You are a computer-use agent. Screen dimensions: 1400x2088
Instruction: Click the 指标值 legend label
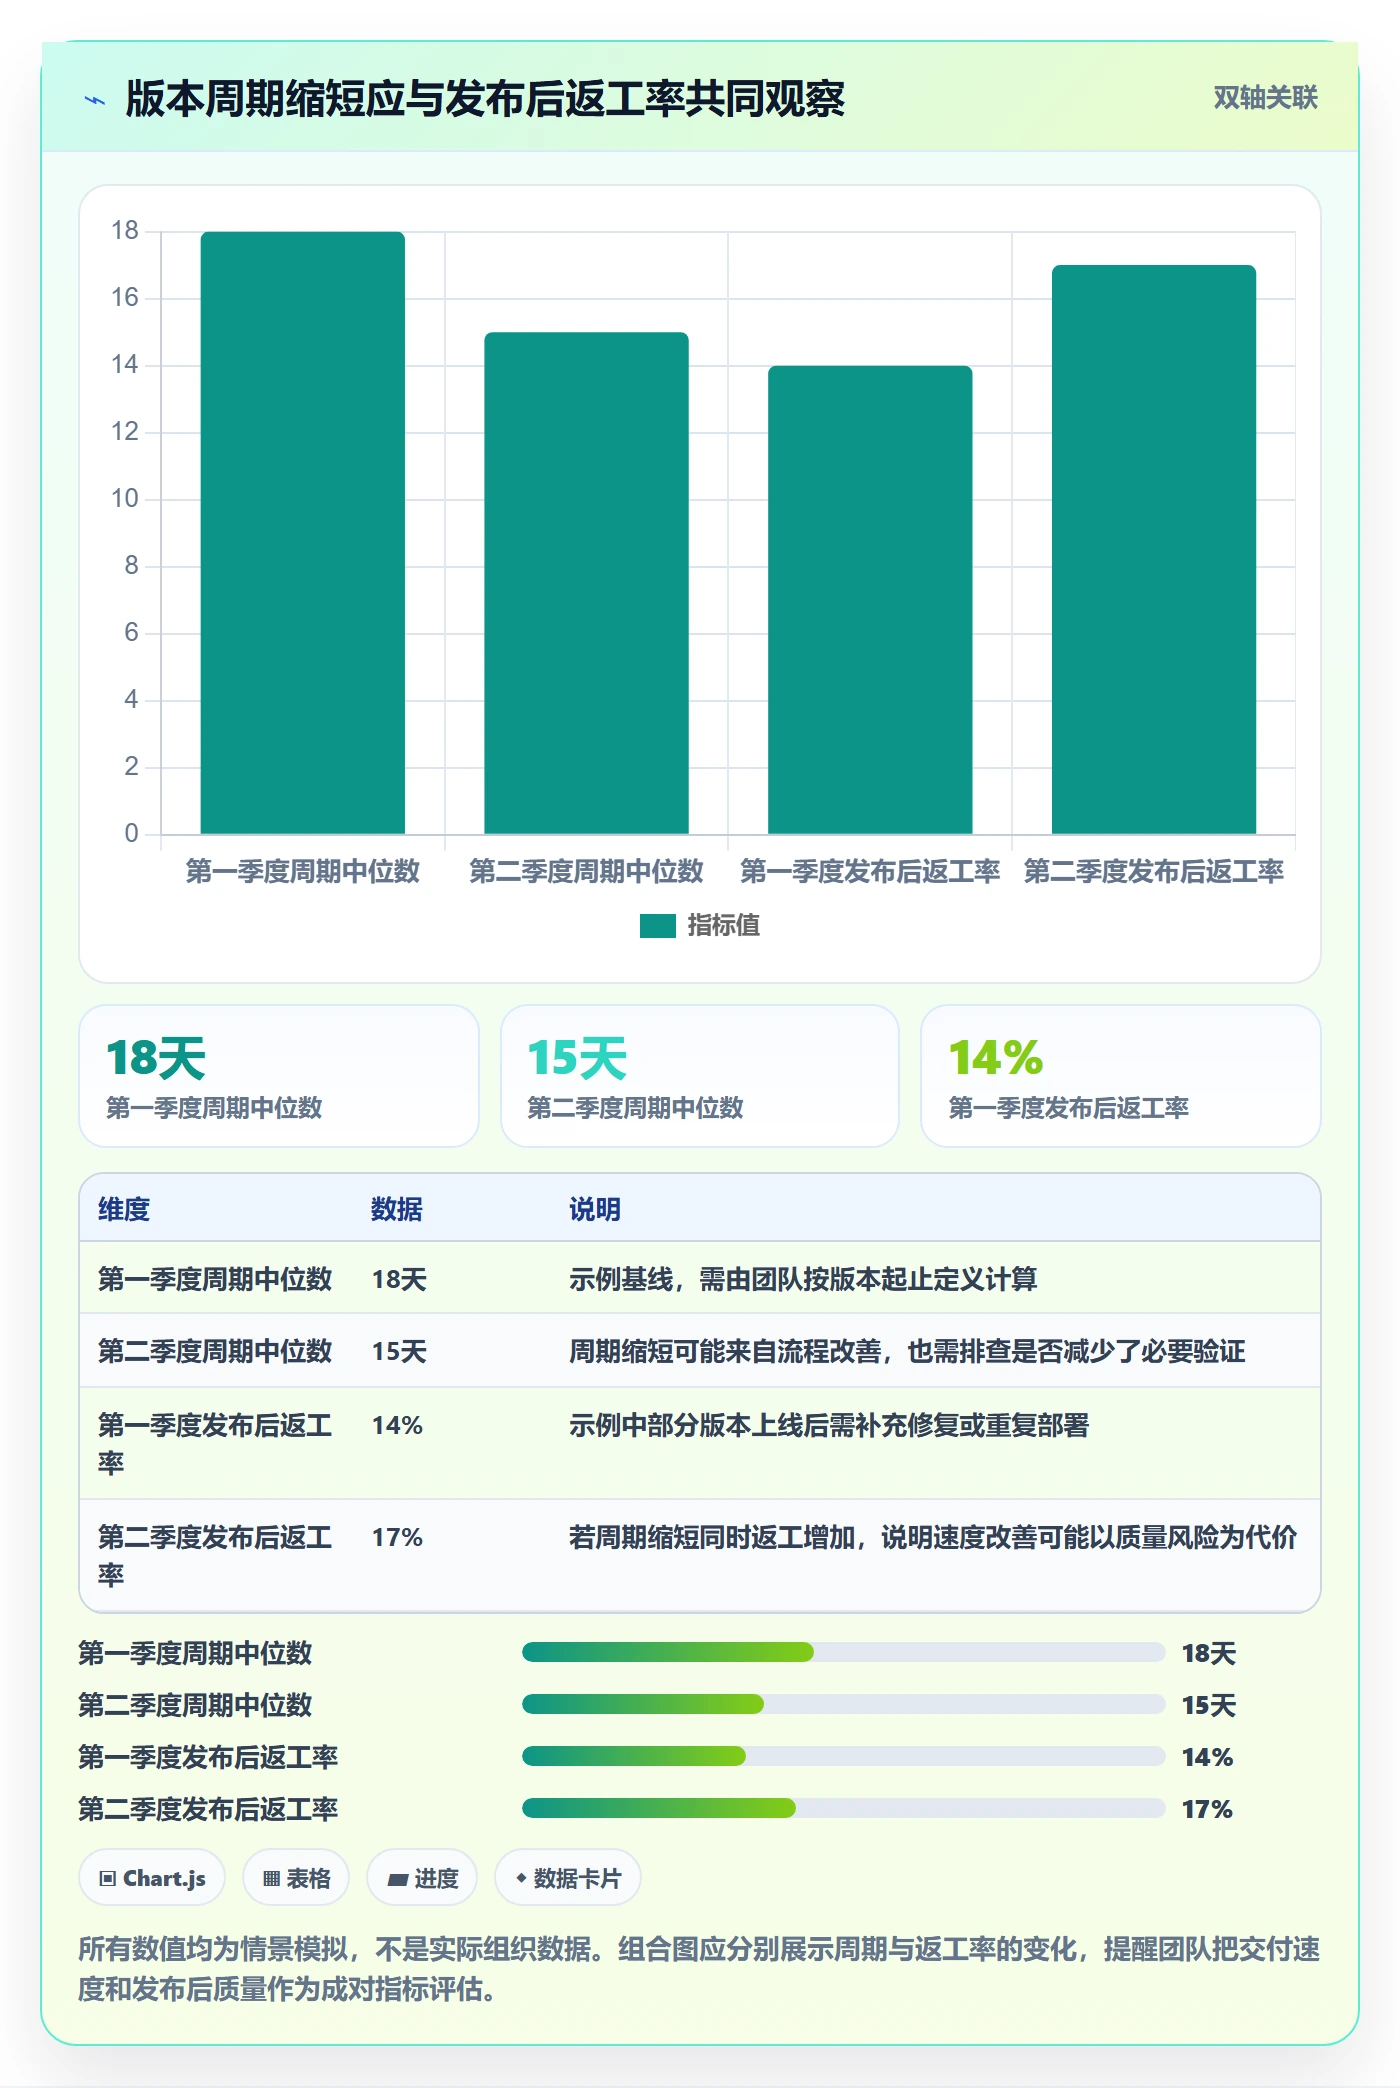pyautogui.click(x=723, y=926)
